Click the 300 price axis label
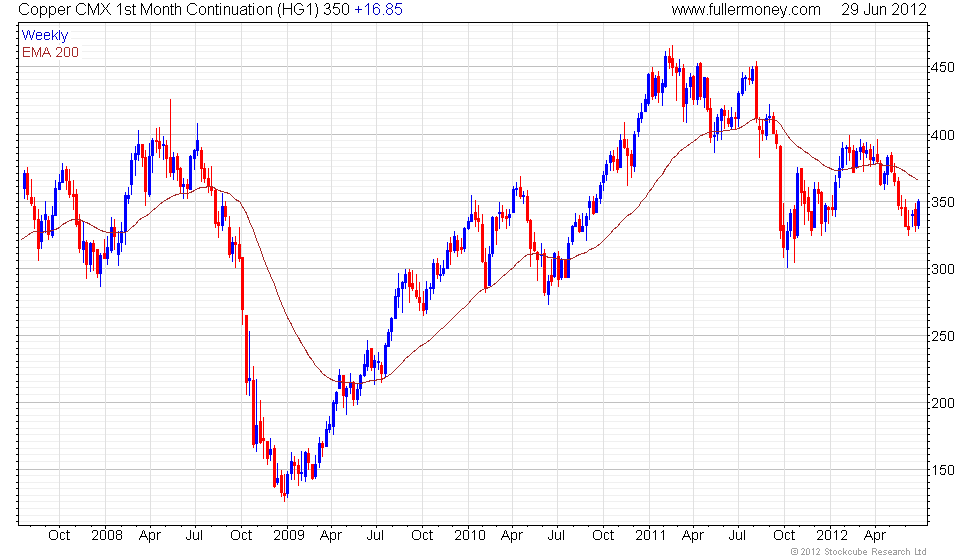 [942, 269]
